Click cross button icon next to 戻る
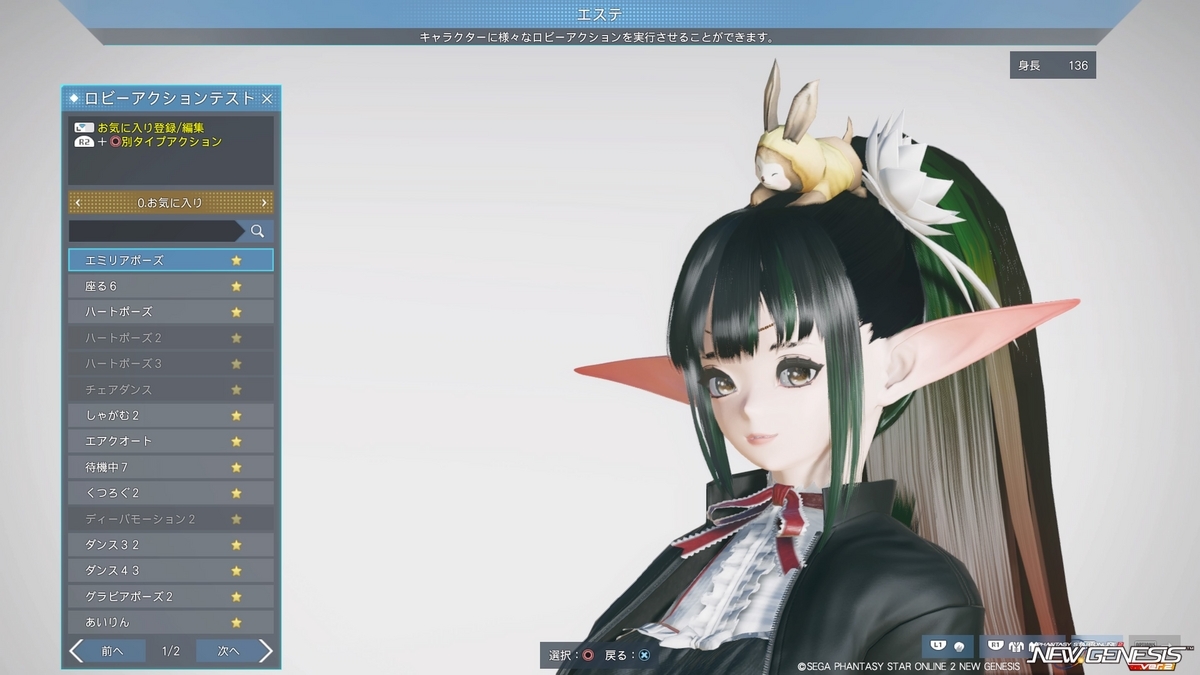 (644, 655)
